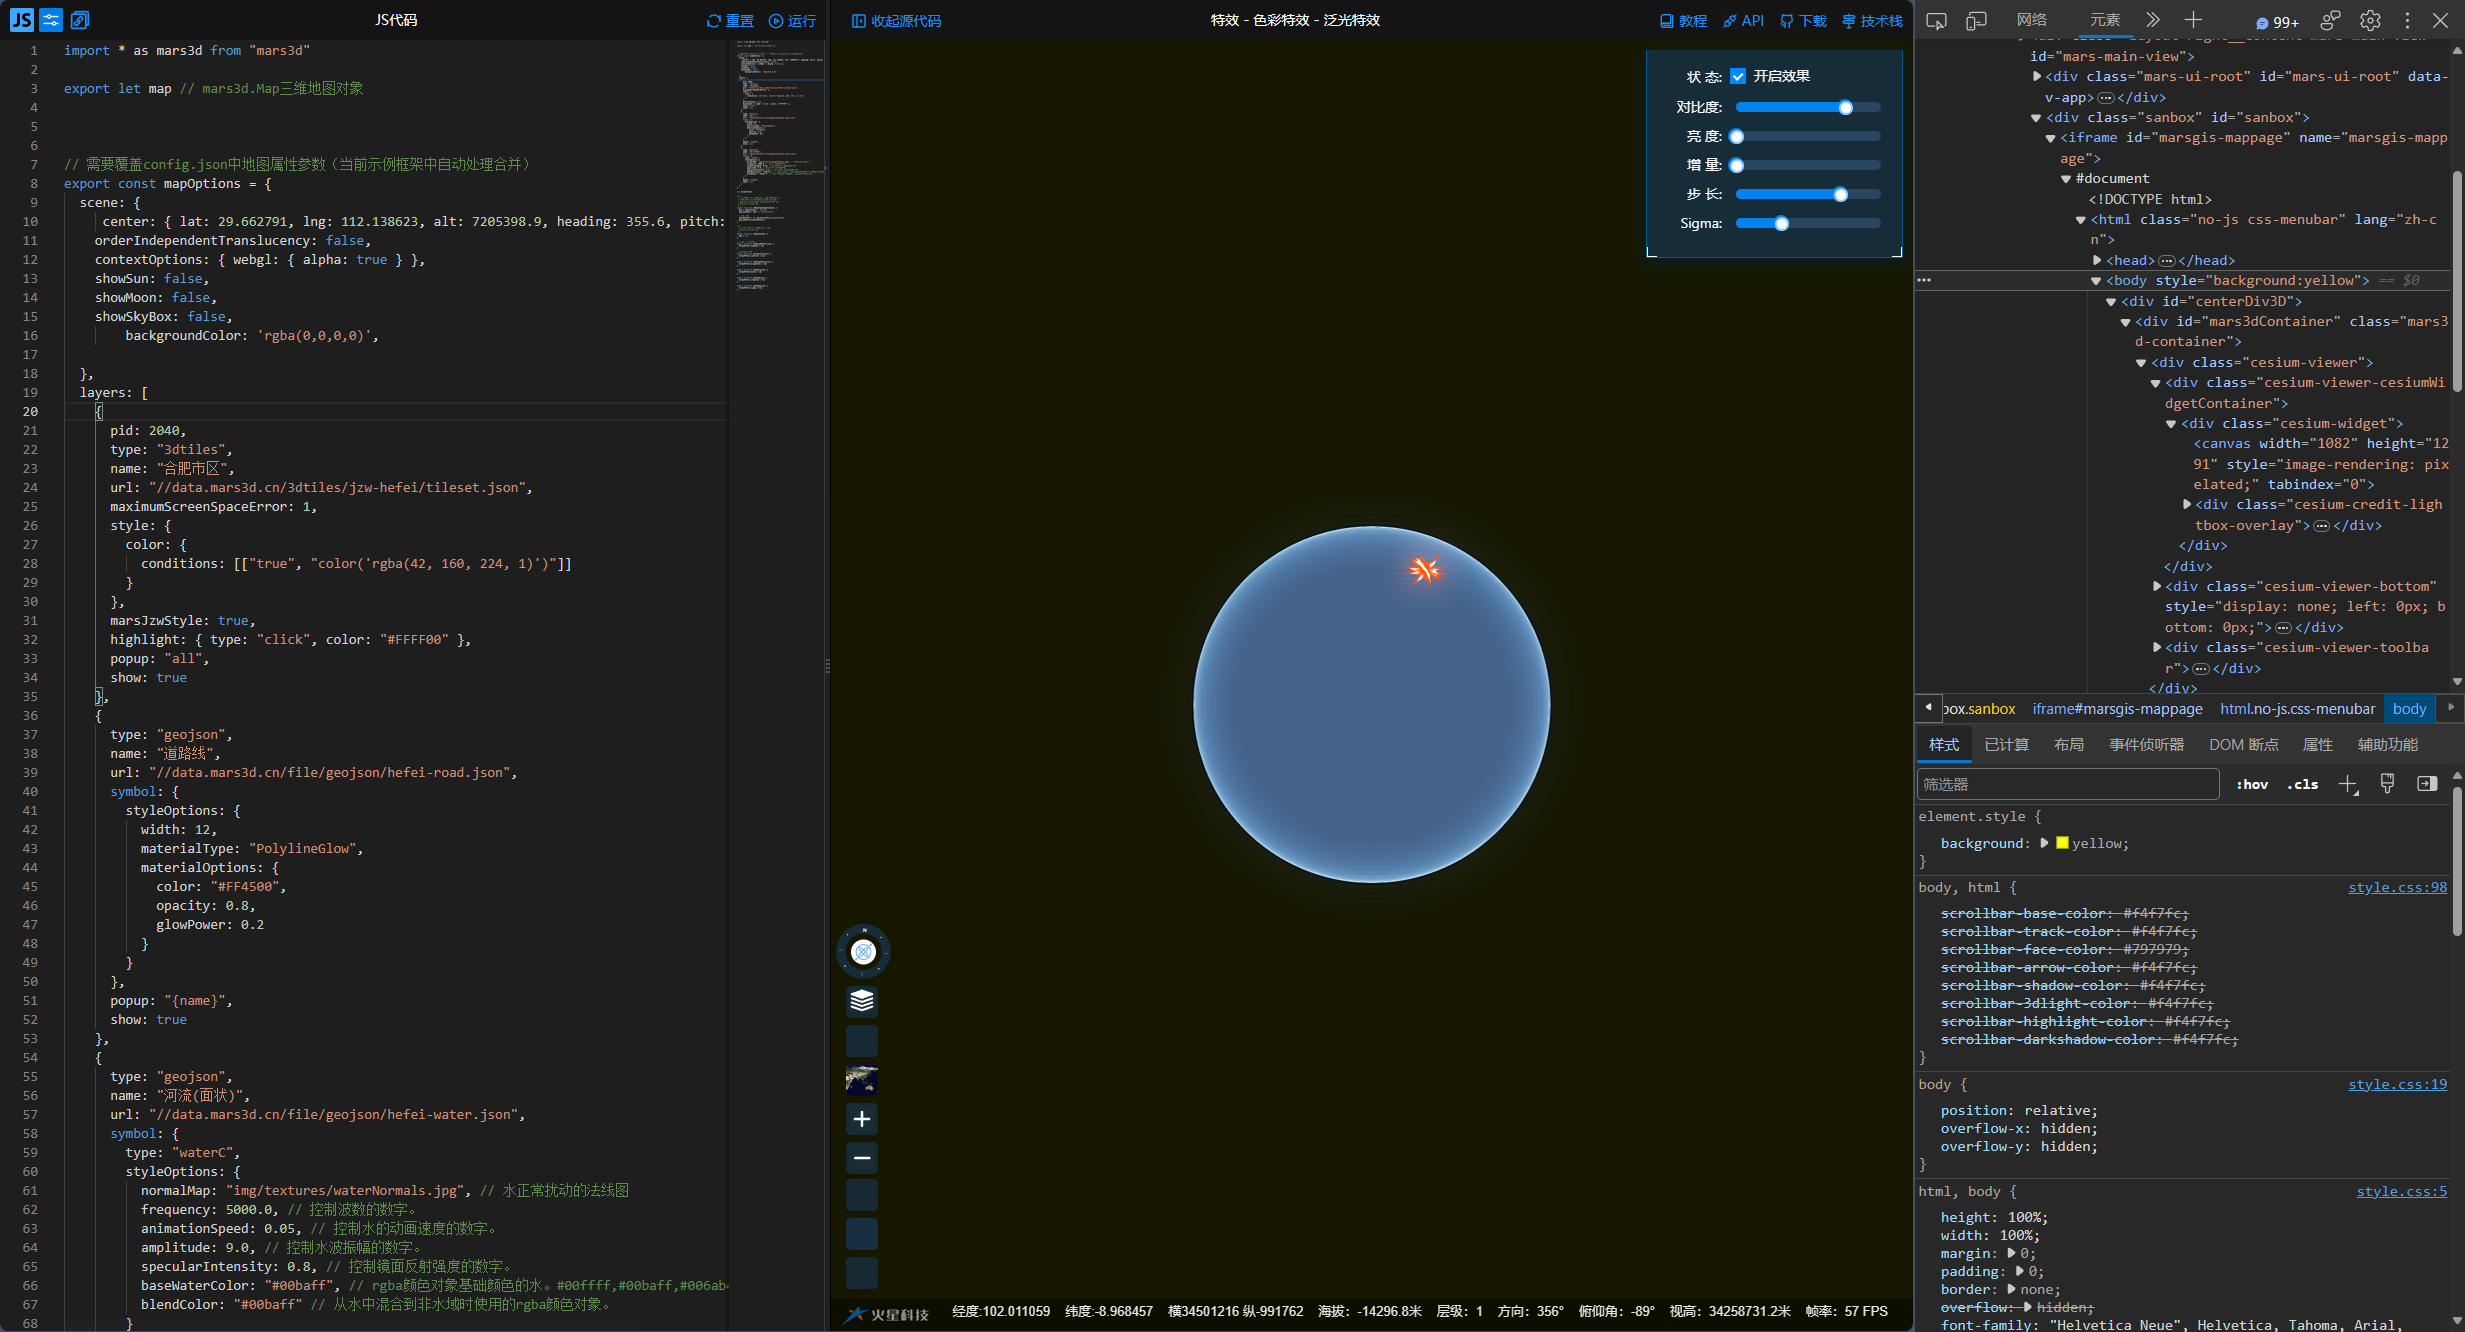Open the 辅助功能 accessibility tab
The image size is (2465, 1332).
(2387, 745)
